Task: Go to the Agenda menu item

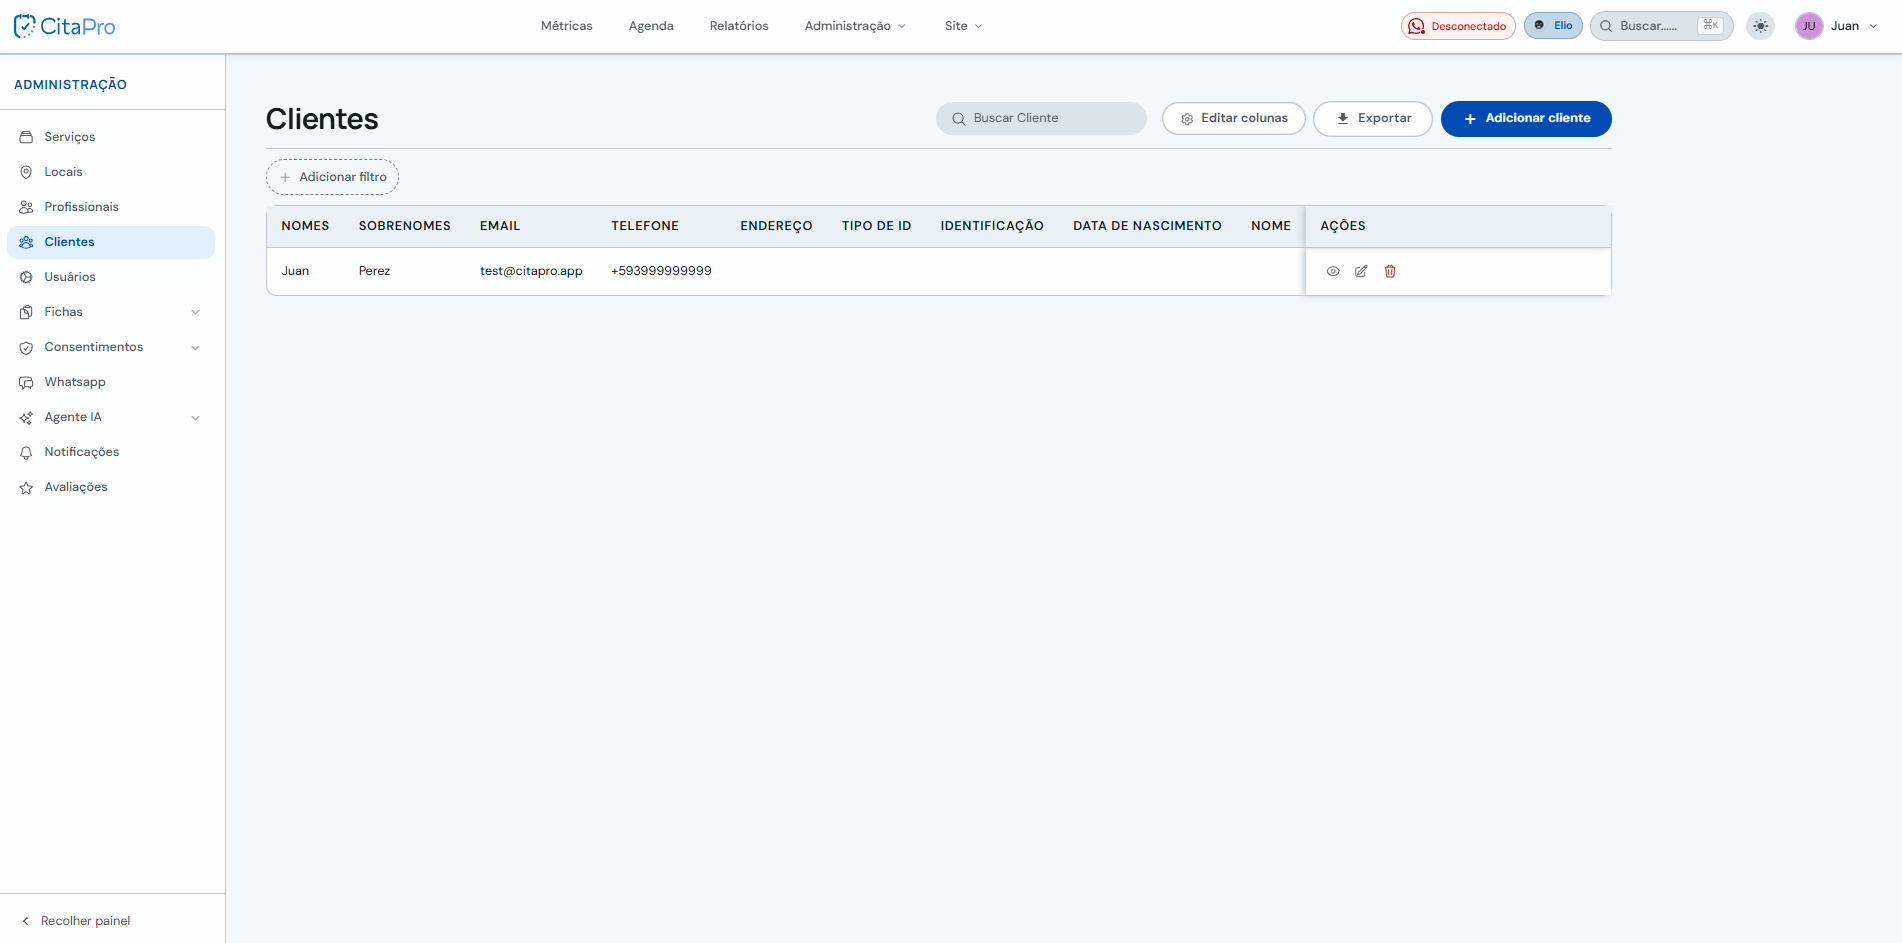Action: [651, 26]
